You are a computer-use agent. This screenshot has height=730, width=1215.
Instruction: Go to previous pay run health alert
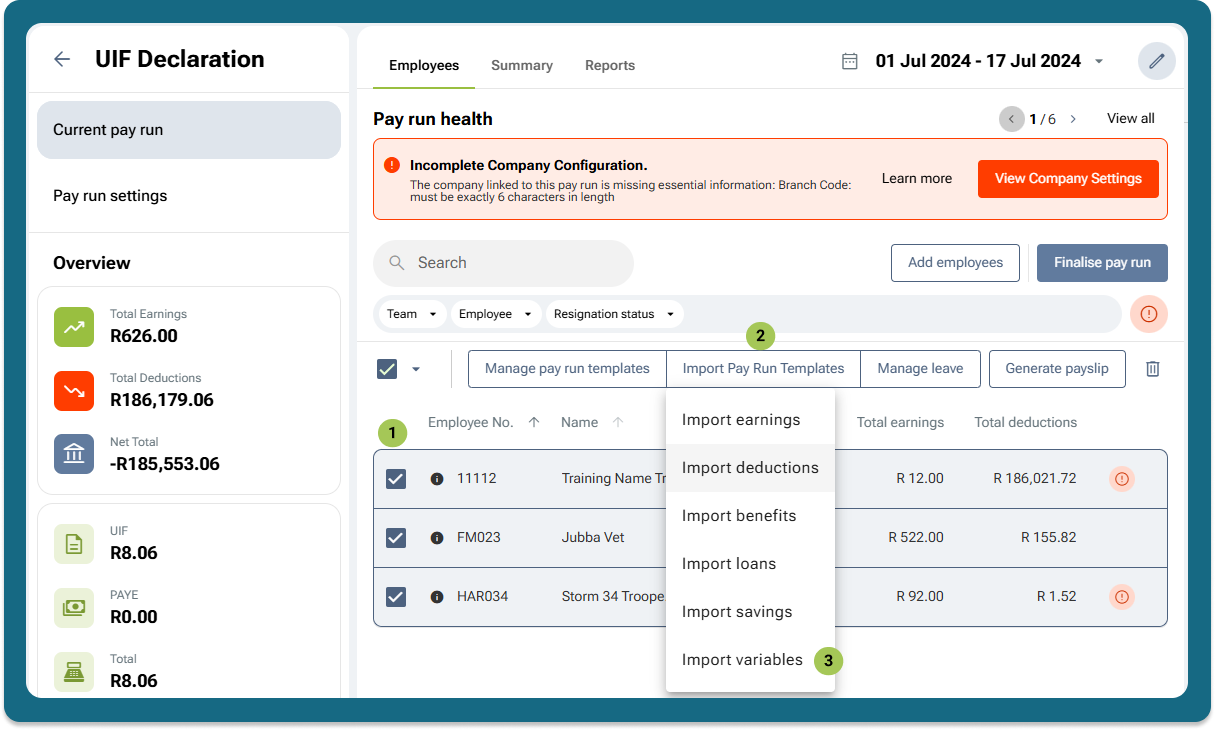pyautogui.click(x=1011, y=119)
